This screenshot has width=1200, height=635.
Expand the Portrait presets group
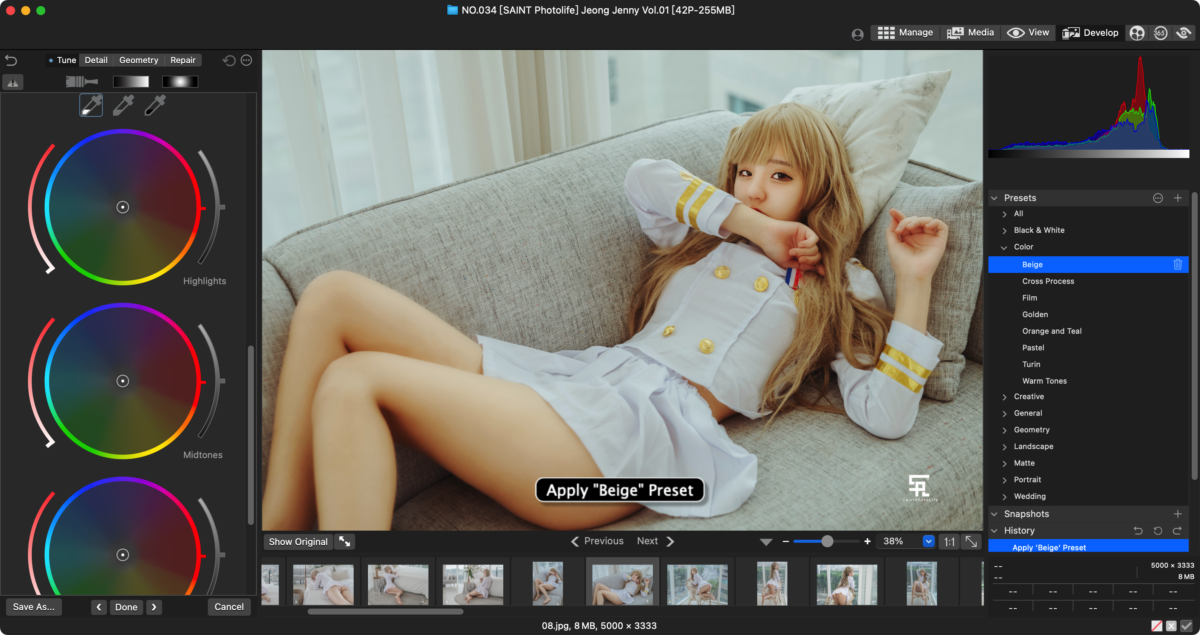pos(1005,480)
